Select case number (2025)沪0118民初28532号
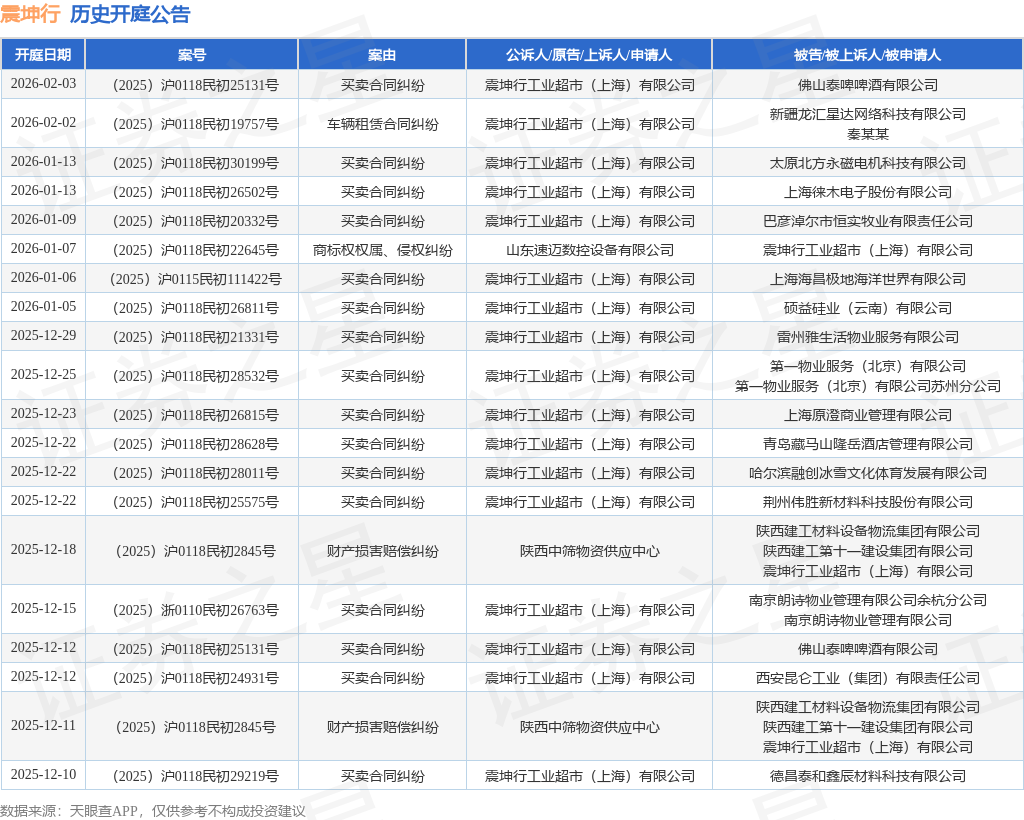Image resolution: width=1024 pixels, height=820 pixels. coord(195,376)
